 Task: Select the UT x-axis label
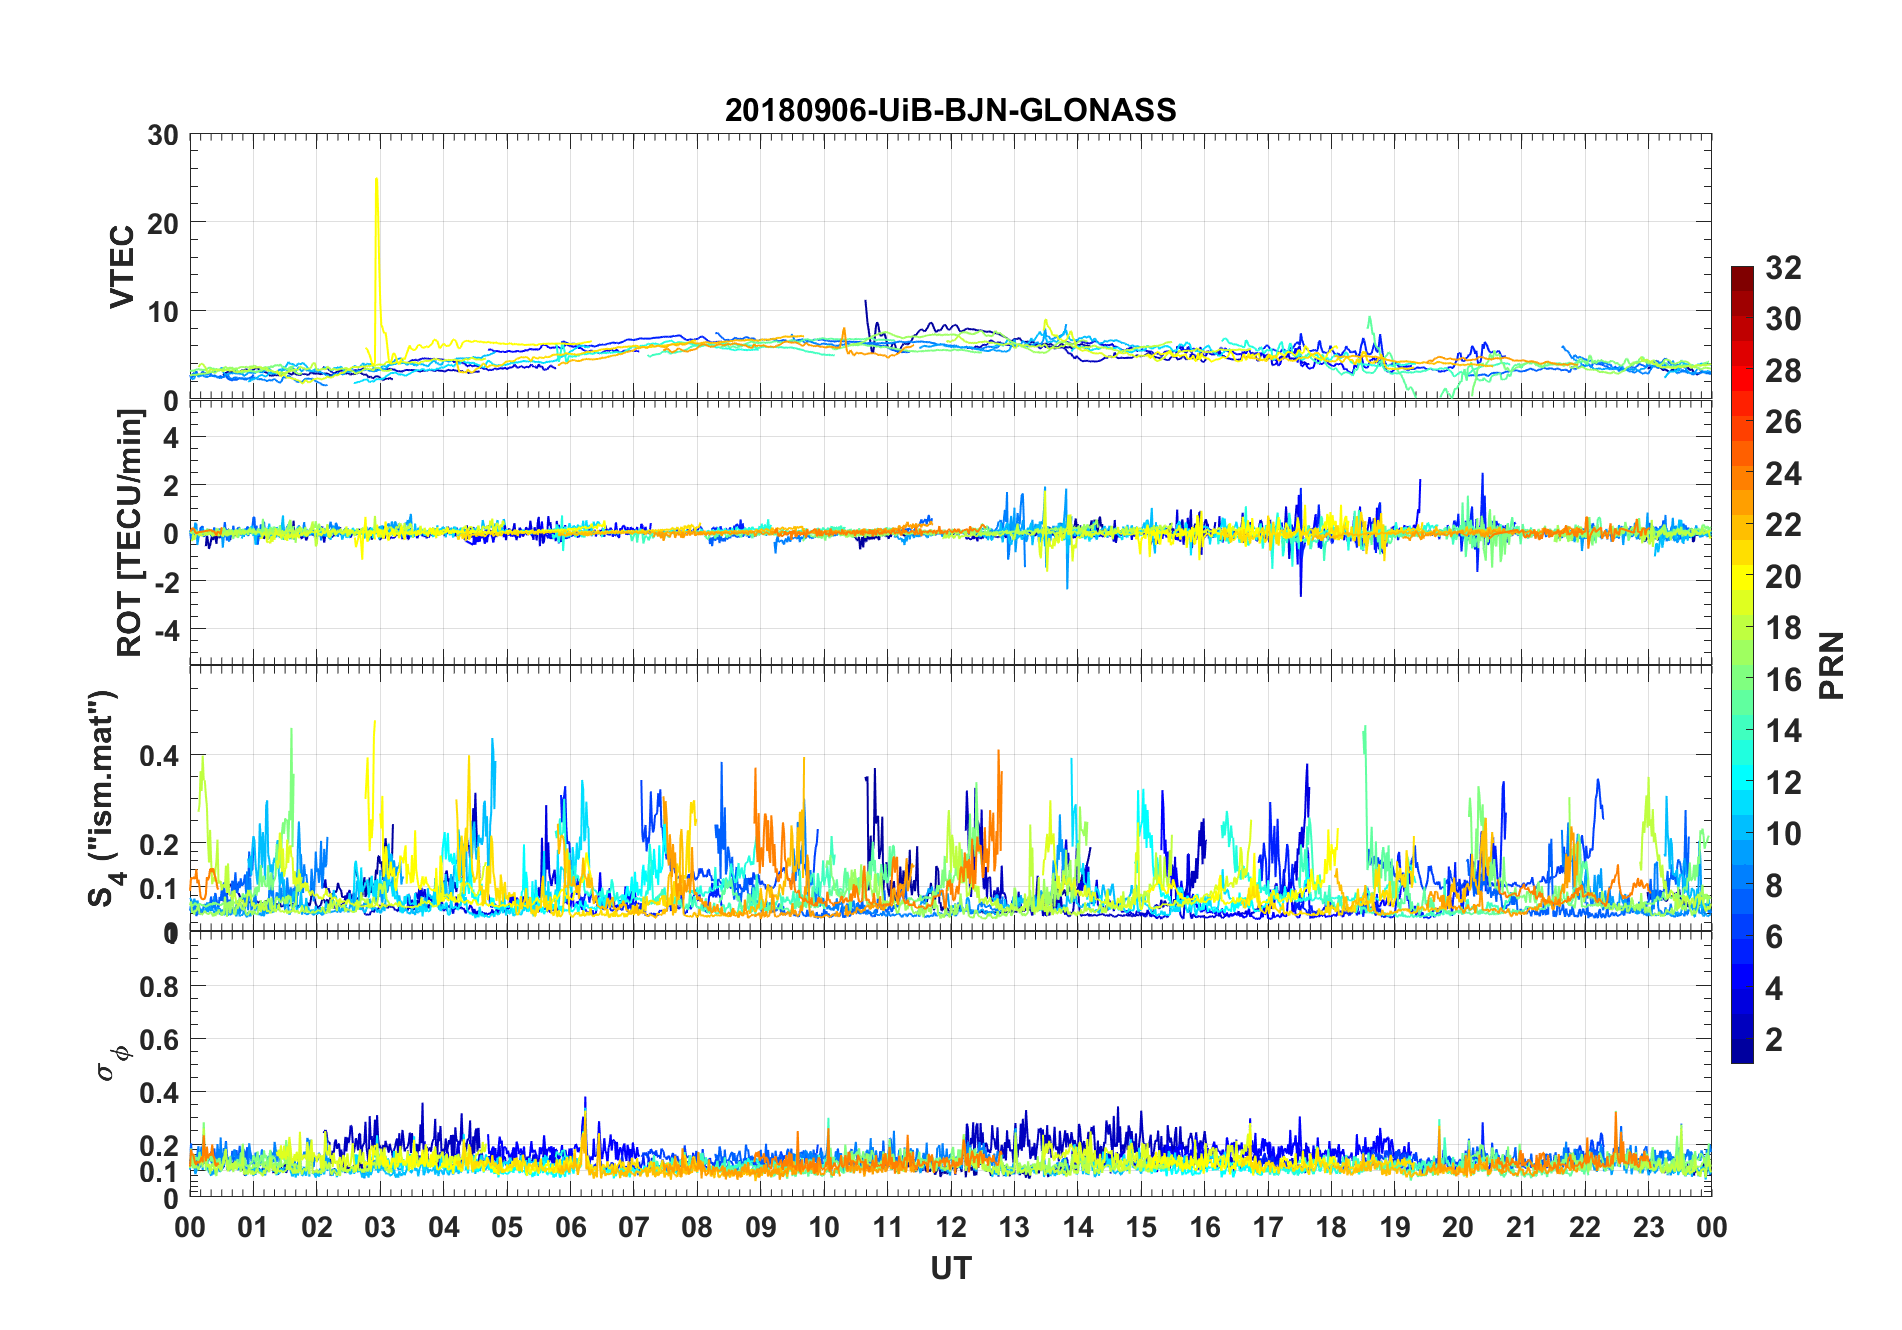click(950, 1268)
